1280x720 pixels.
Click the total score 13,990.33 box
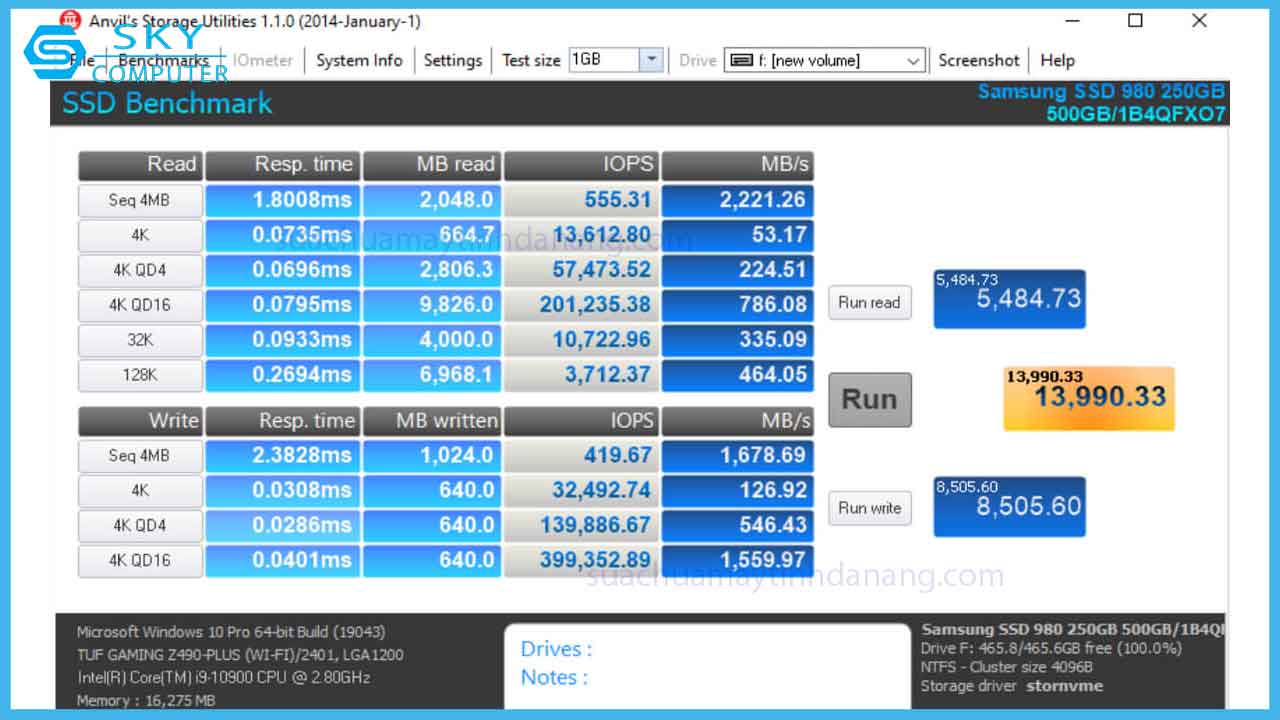pos(1089,398)
